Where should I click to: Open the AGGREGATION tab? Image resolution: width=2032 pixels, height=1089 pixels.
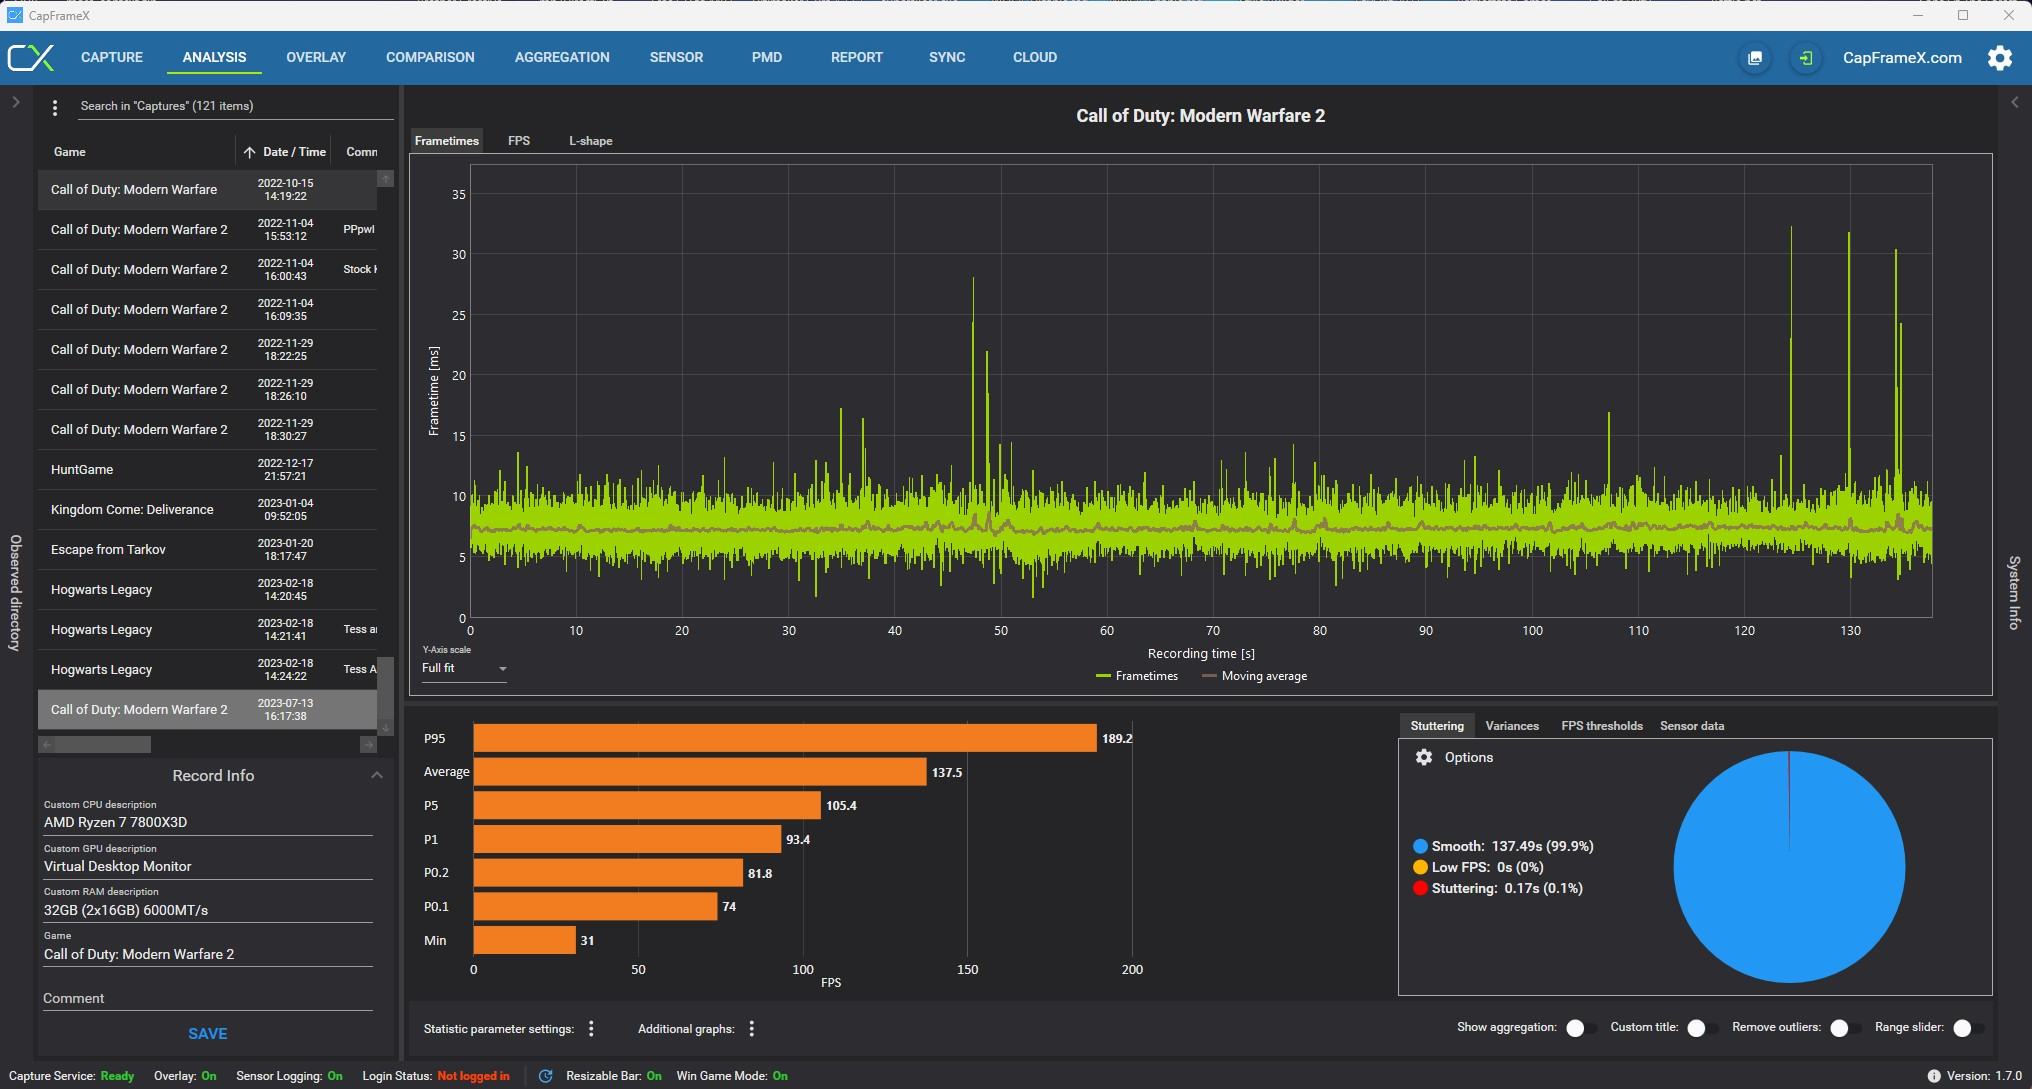point(562,57)
